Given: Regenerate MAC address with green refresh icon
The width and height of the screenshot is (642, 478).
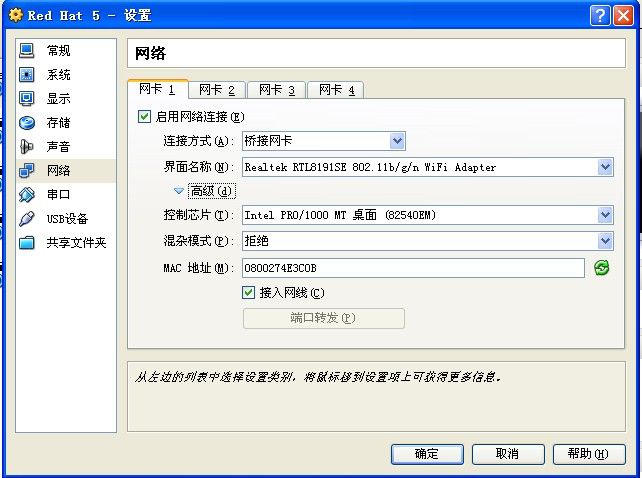Looking at the screenshot, I should pyautogui.click(x=601, y=268).
